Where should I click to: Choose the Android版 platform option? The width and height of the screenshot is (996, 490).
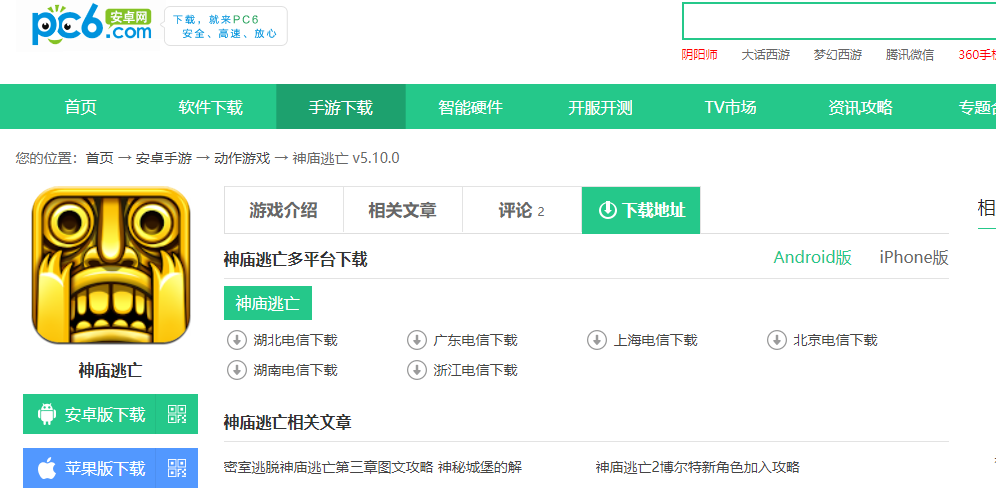812,257
